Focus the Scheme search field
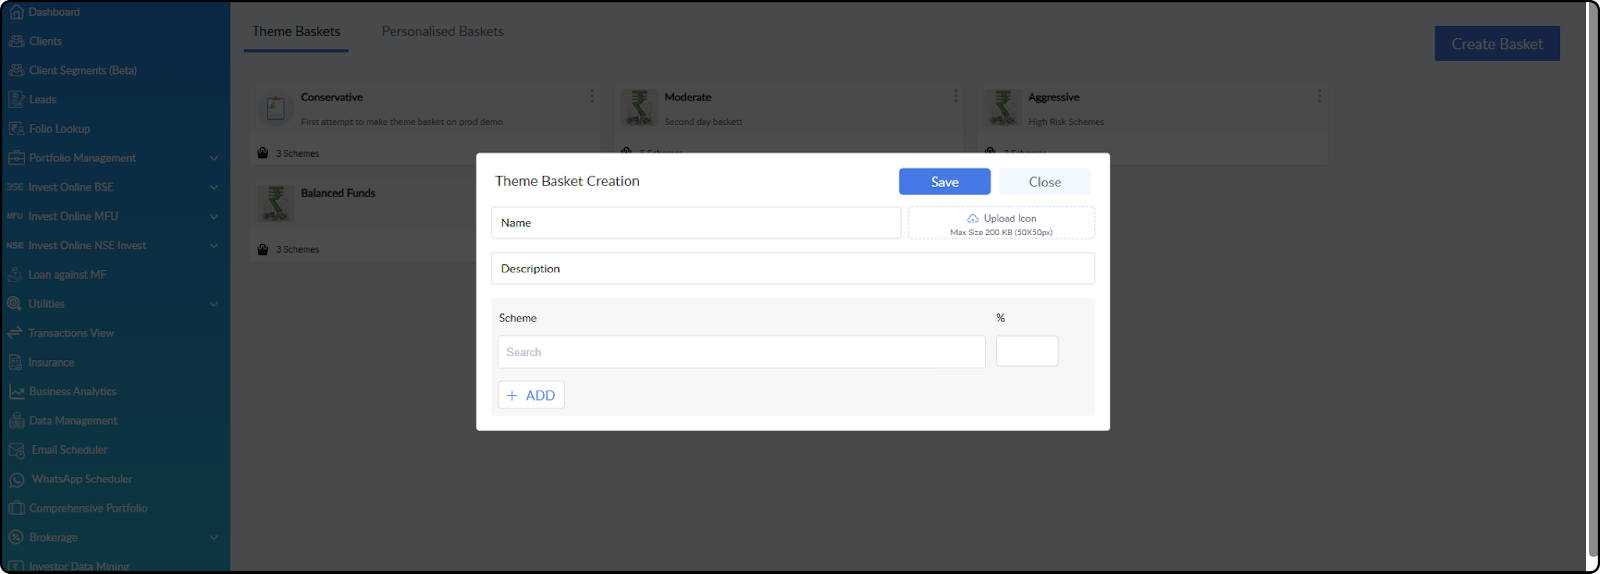This screenshot has width=1600, height=574. coord(742,352)
